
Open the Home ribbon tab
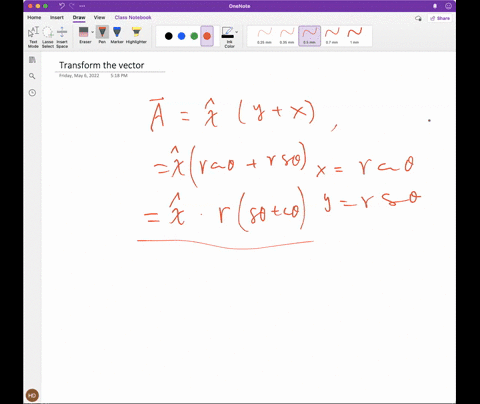(x=34, y=17)
